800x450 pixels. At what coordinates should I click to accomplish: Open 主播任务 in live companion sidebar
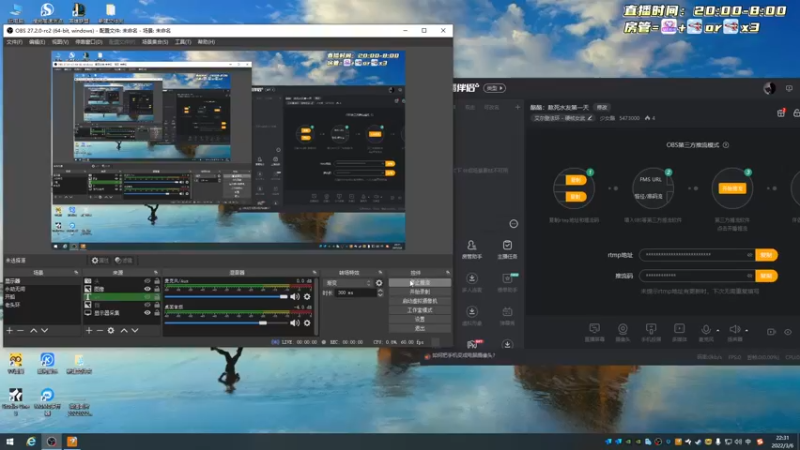507,249
